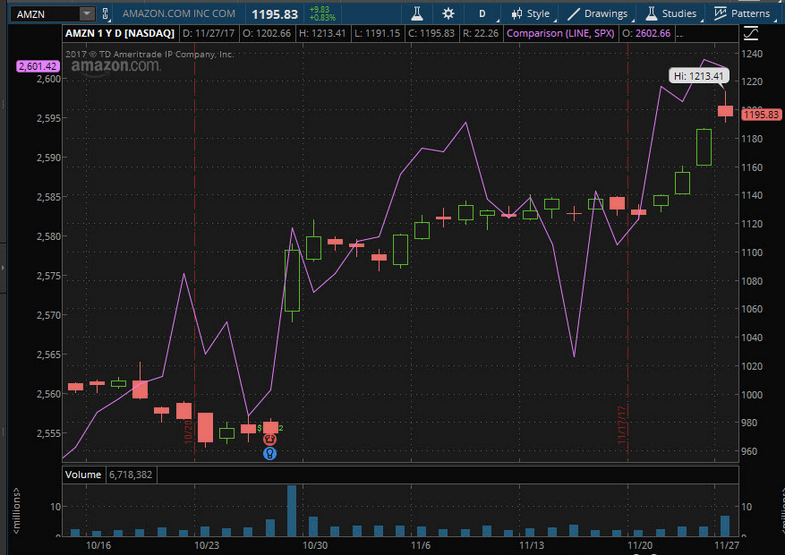Click the C: 1195.83 close value
Screen dimensions: 785x555
(431, 34)
